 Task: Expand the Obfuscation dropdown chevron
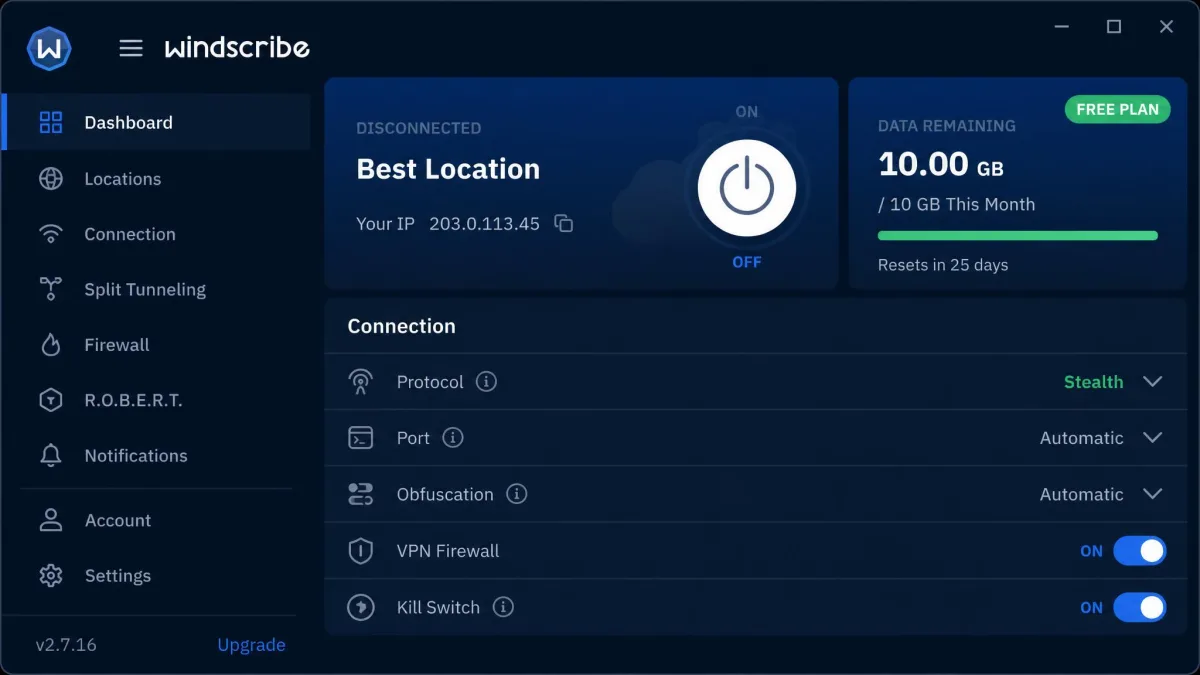point(1153,494)
